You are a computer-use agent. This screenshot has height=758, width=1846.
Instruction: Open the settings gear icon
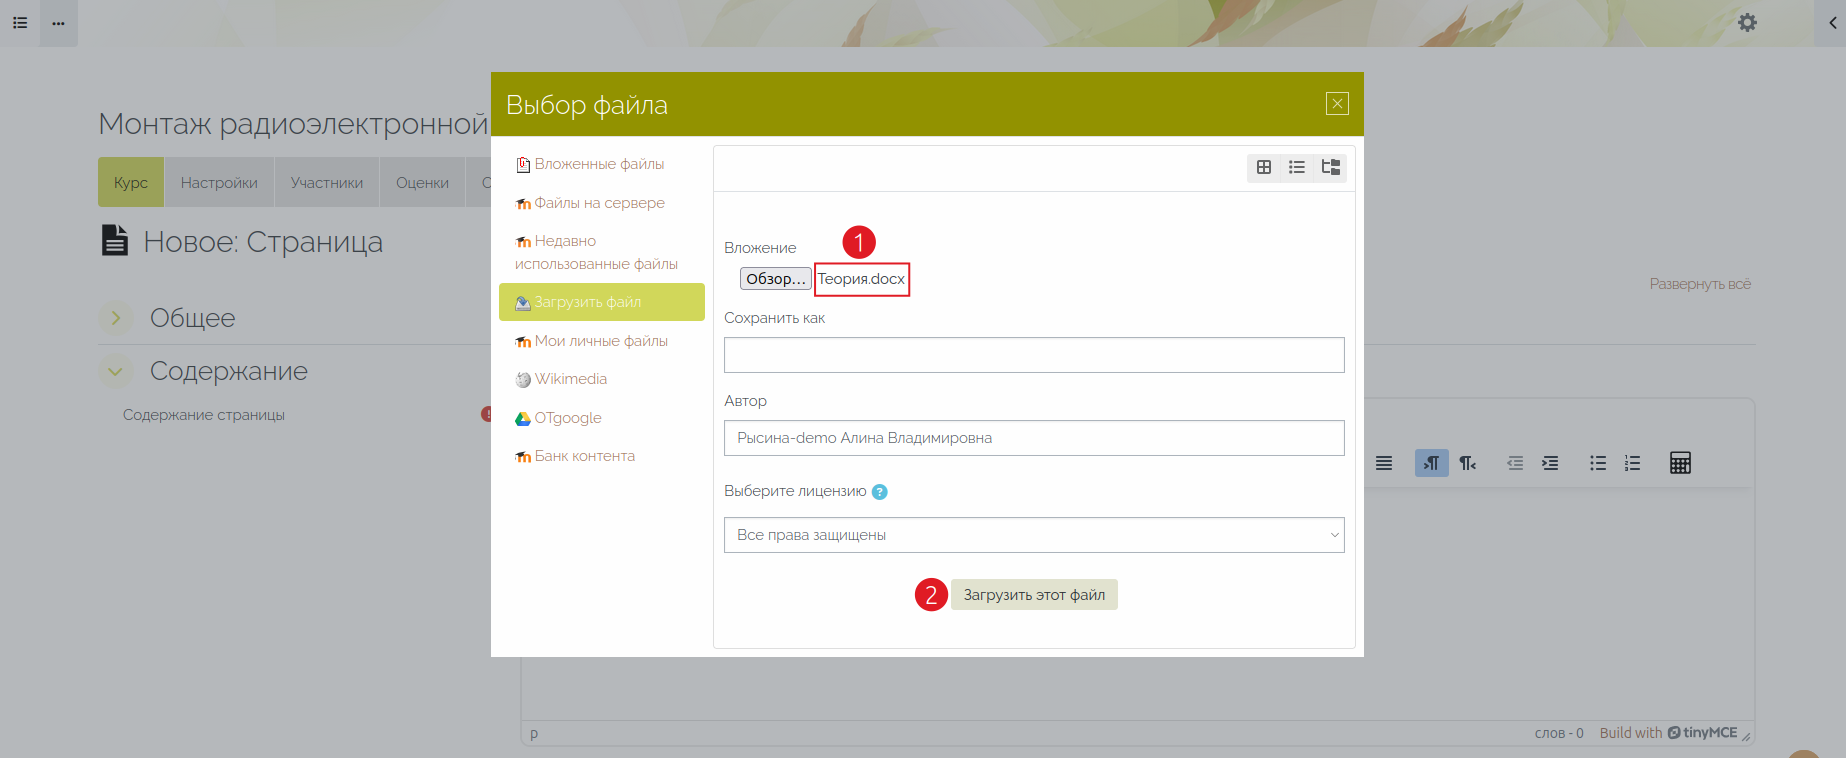click(1747, 22)
